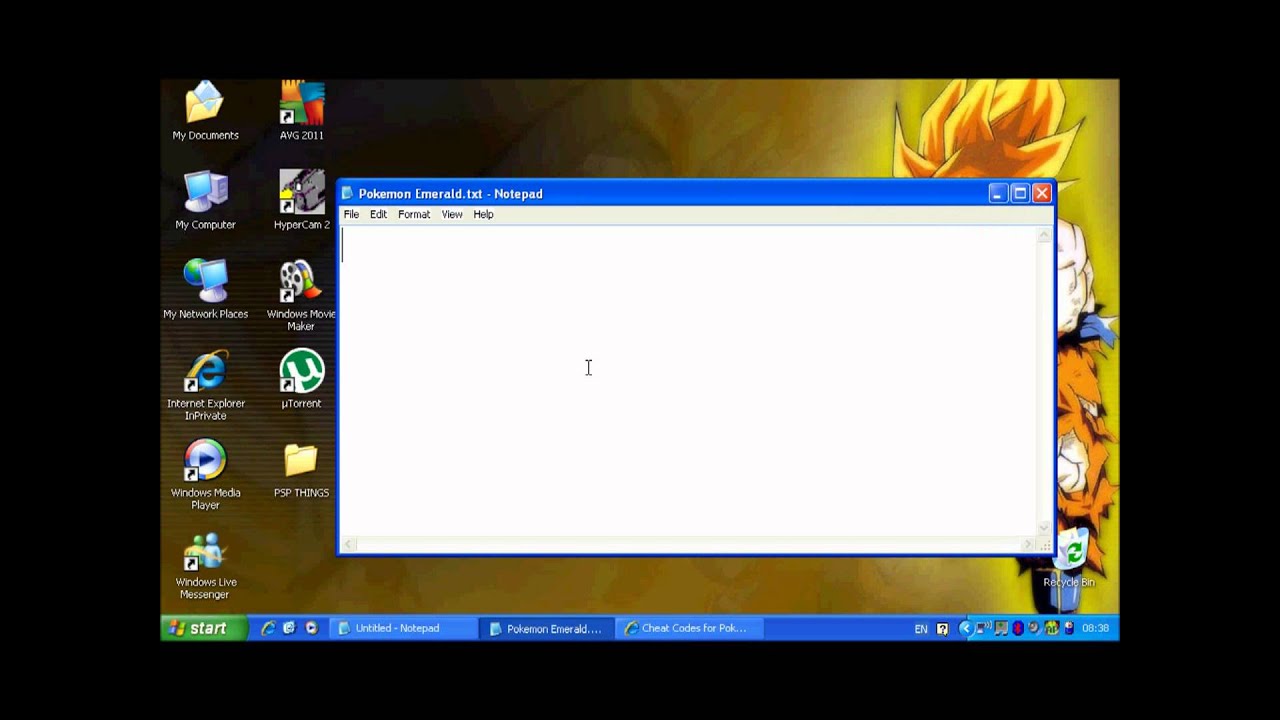Click the Bluetooth tray icon
This screenshot has height=720, width=1280.
tap(1018, 628)
